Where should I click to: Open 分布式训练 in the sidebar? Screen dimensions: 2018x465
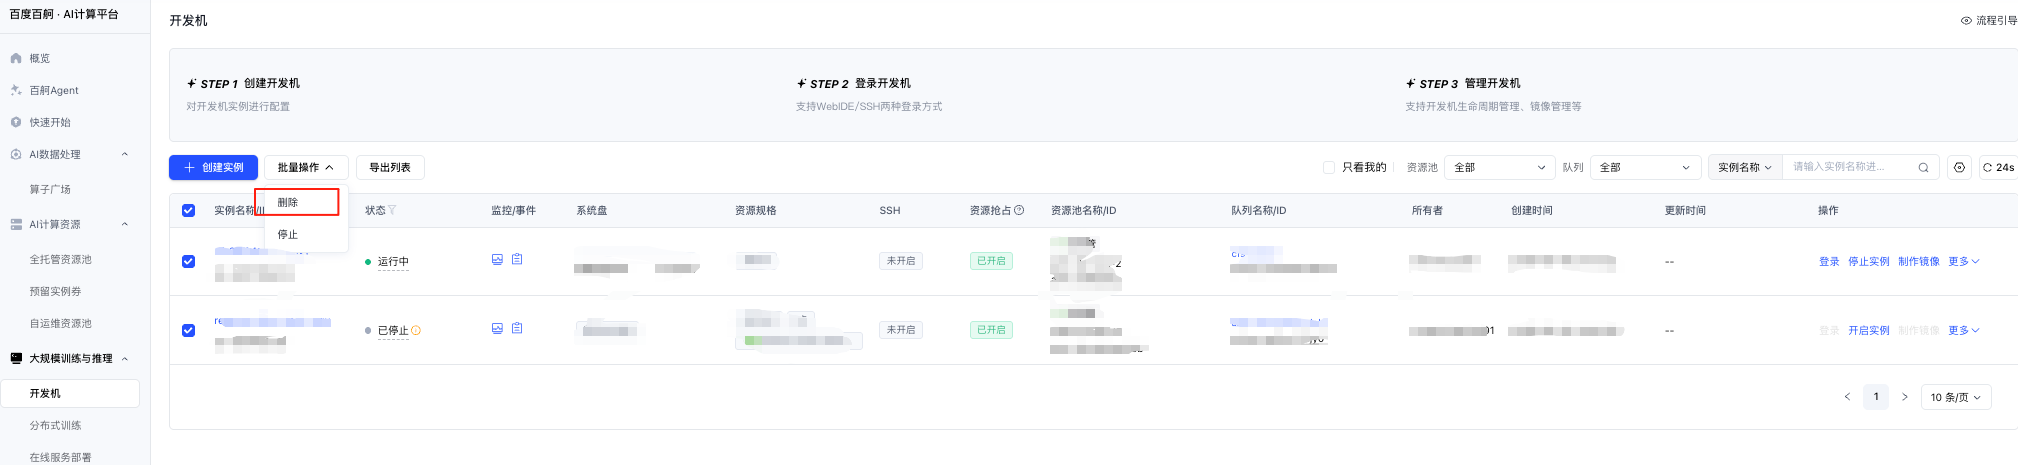point(56,425)
